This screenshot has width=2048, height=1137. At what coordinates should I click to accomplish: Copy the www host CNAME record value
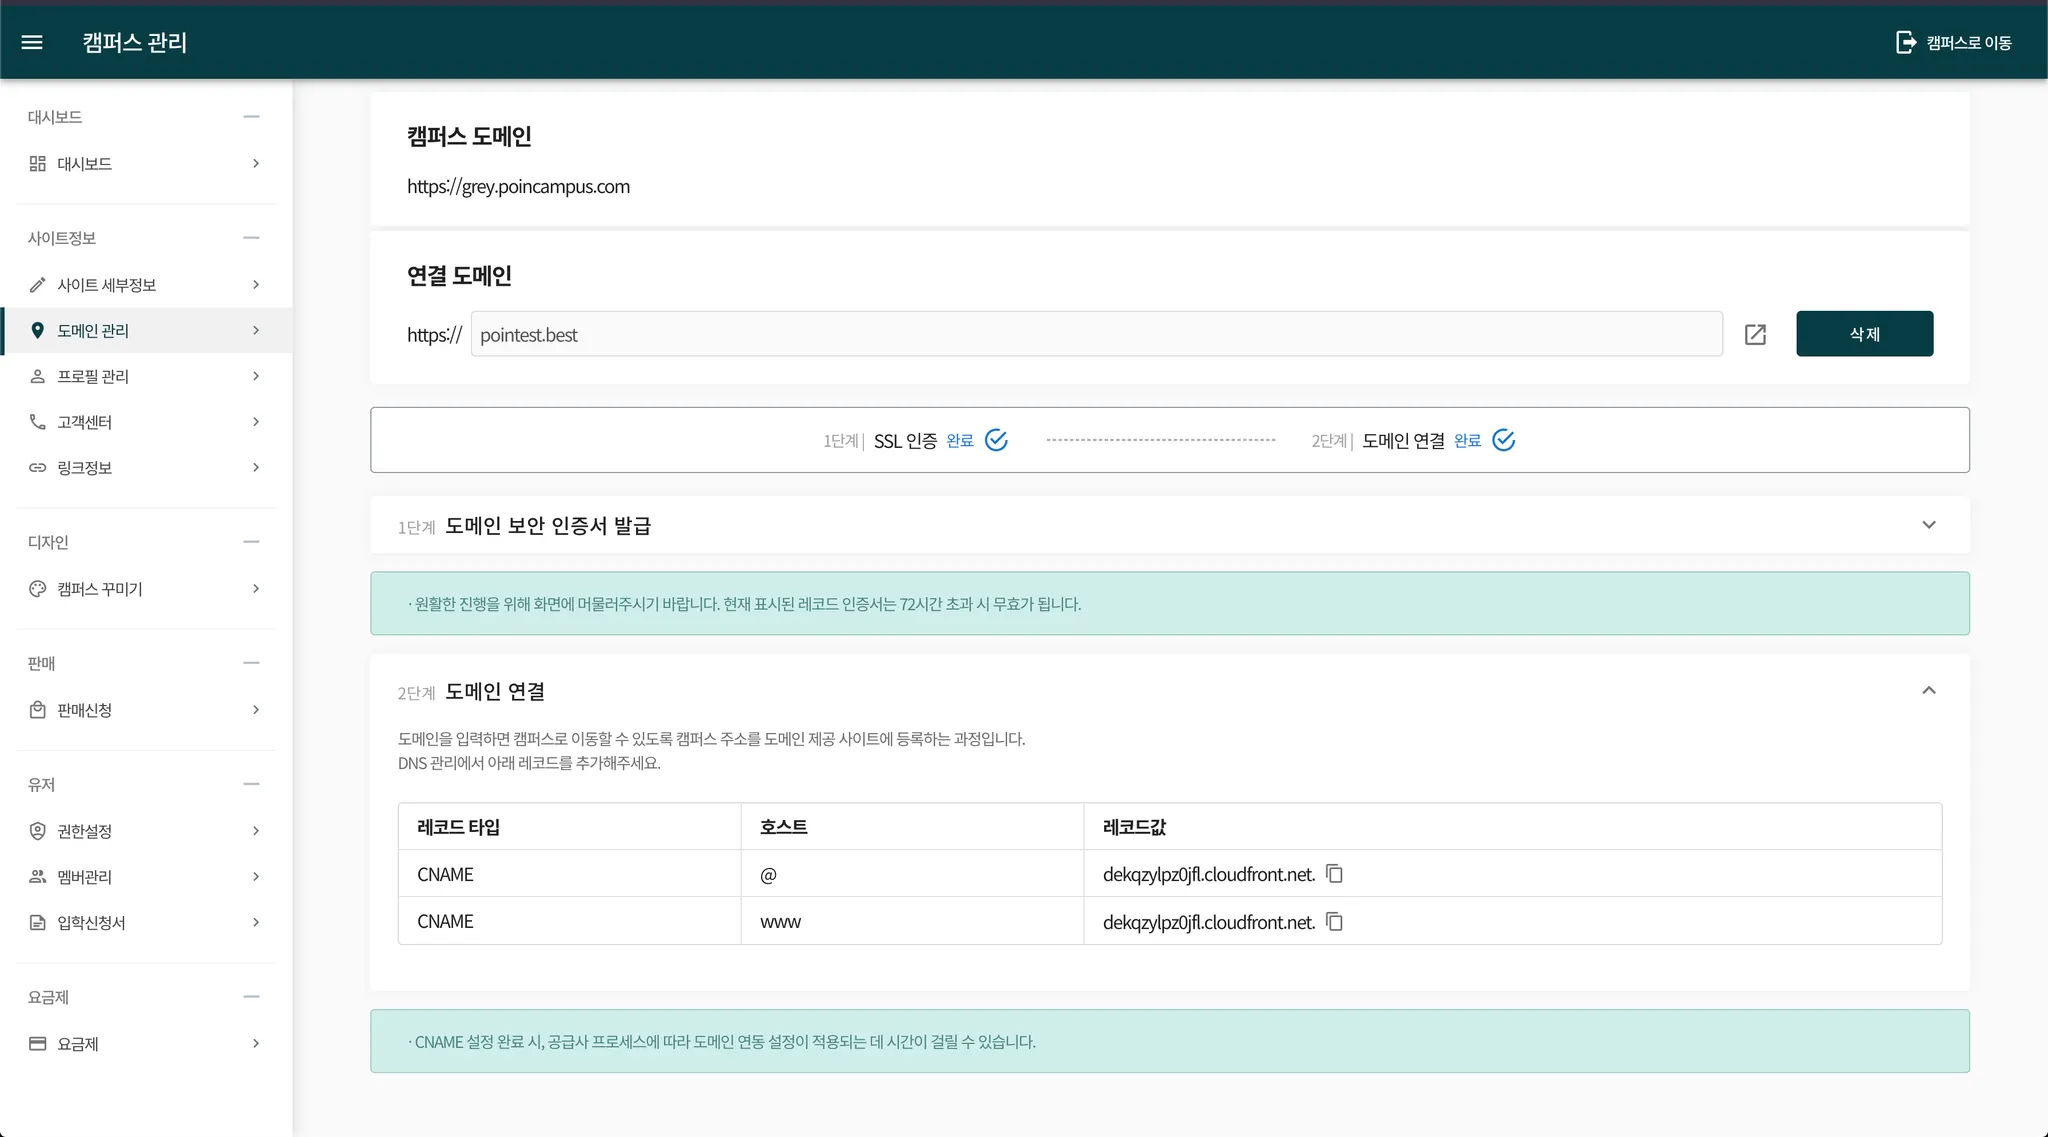pos(1334,921)
